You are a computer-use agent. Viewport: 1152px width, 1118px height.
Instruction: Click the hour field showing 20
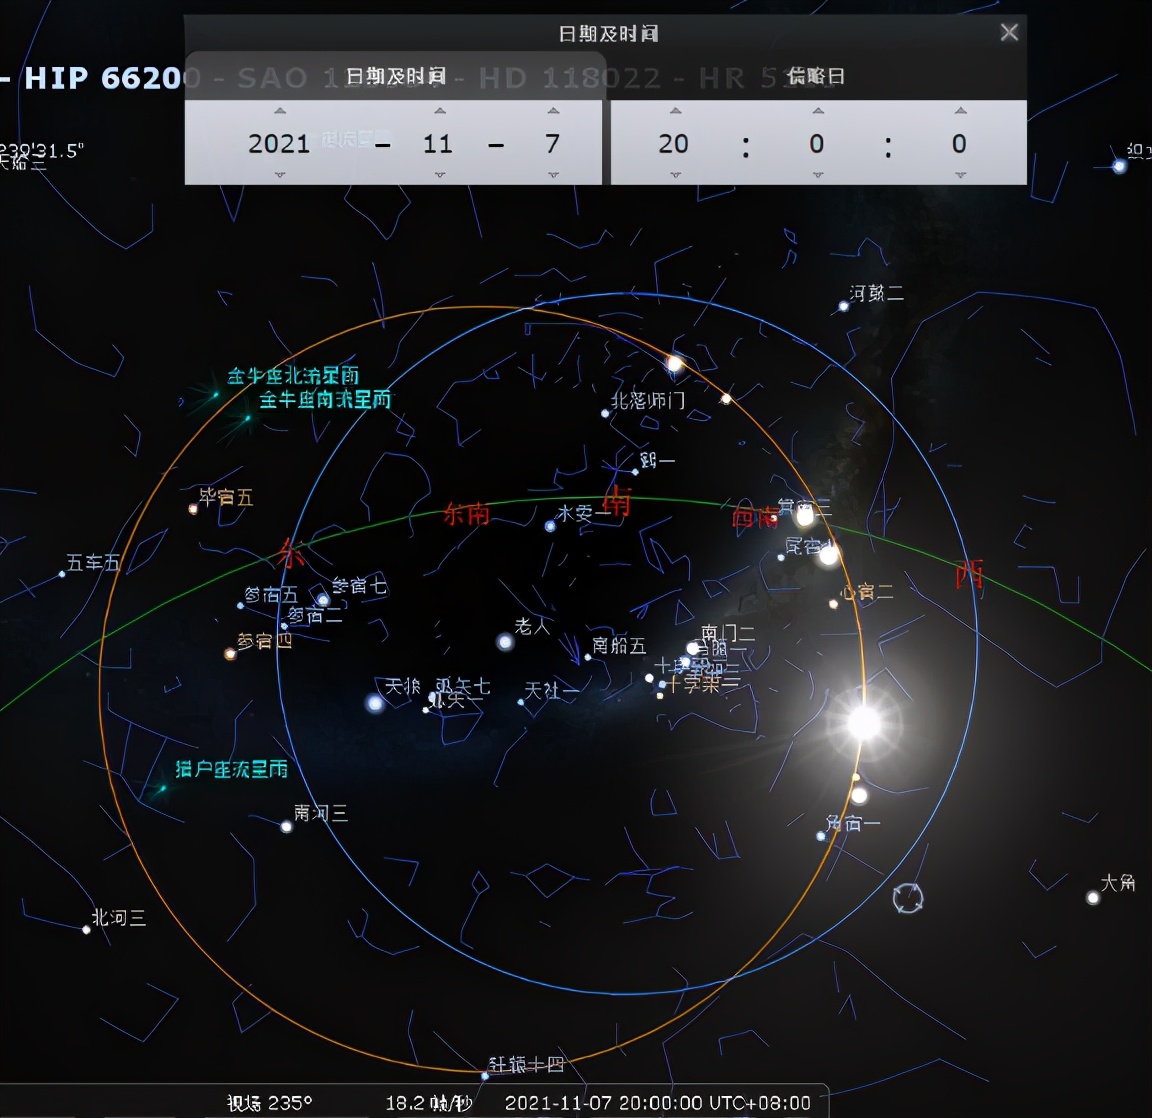point(673,144)
